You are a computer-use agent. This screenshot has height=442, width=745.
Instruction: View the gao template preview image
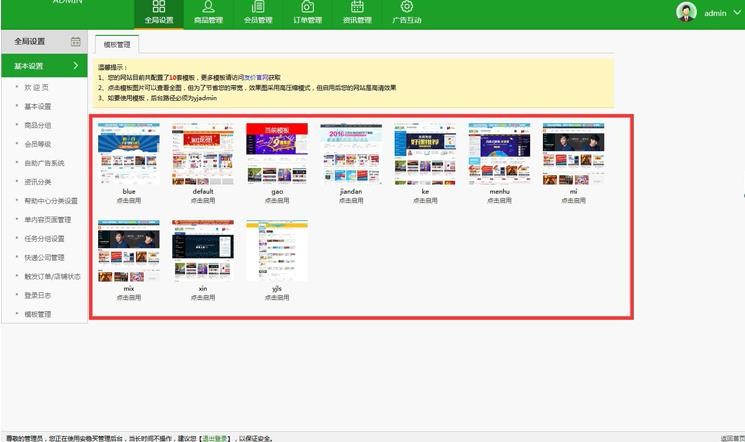click(277, 154)
